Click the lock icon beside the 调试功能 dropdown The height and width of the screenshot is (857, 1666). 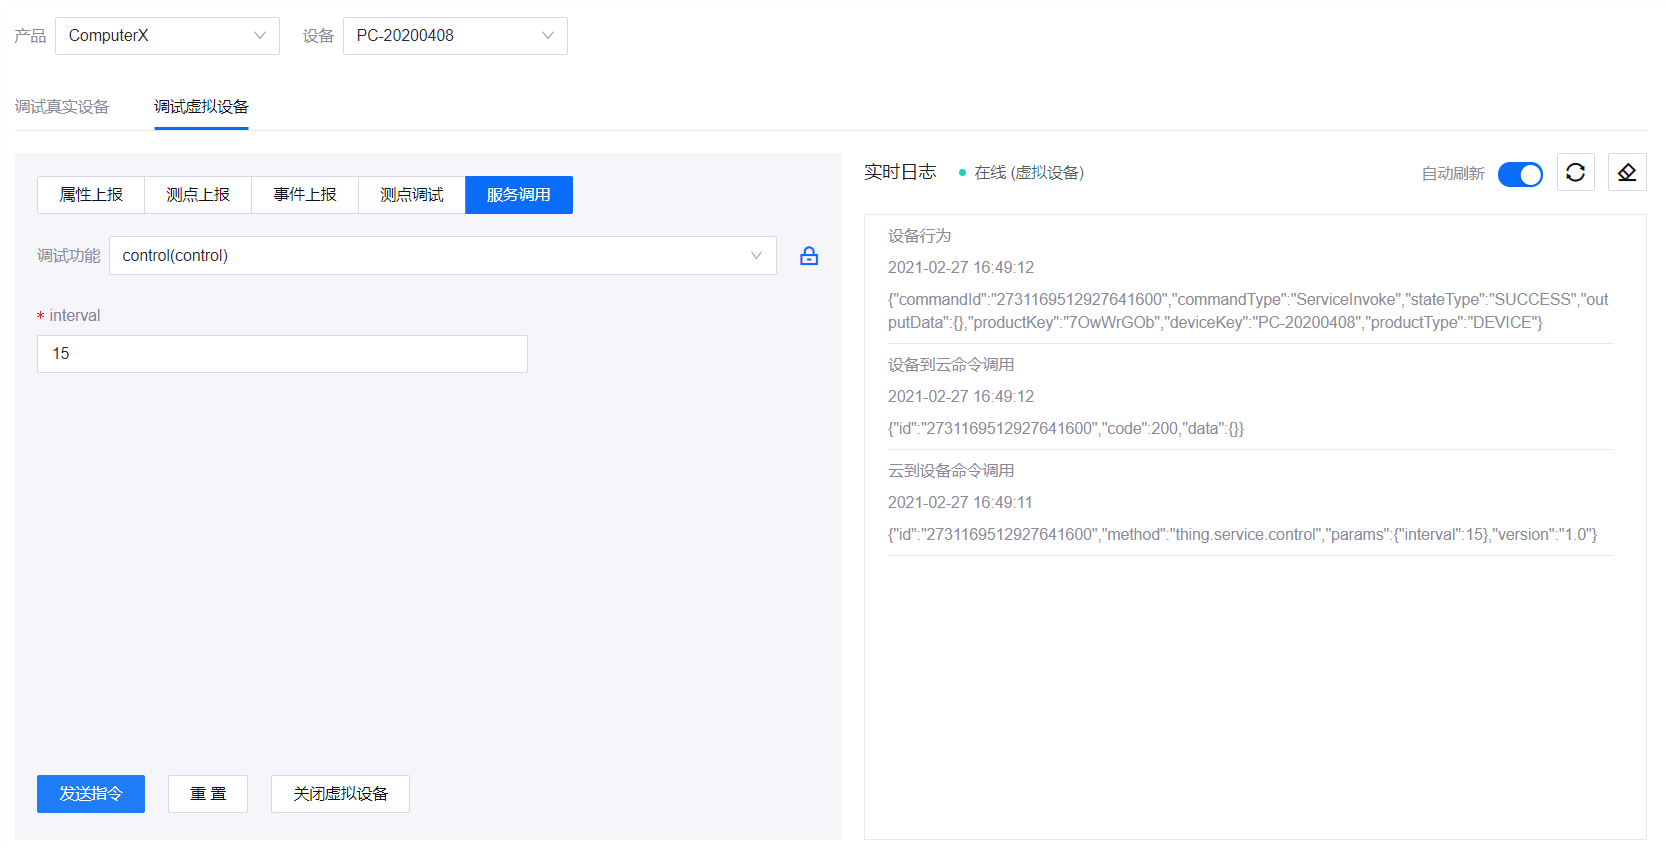coord(809,256)
